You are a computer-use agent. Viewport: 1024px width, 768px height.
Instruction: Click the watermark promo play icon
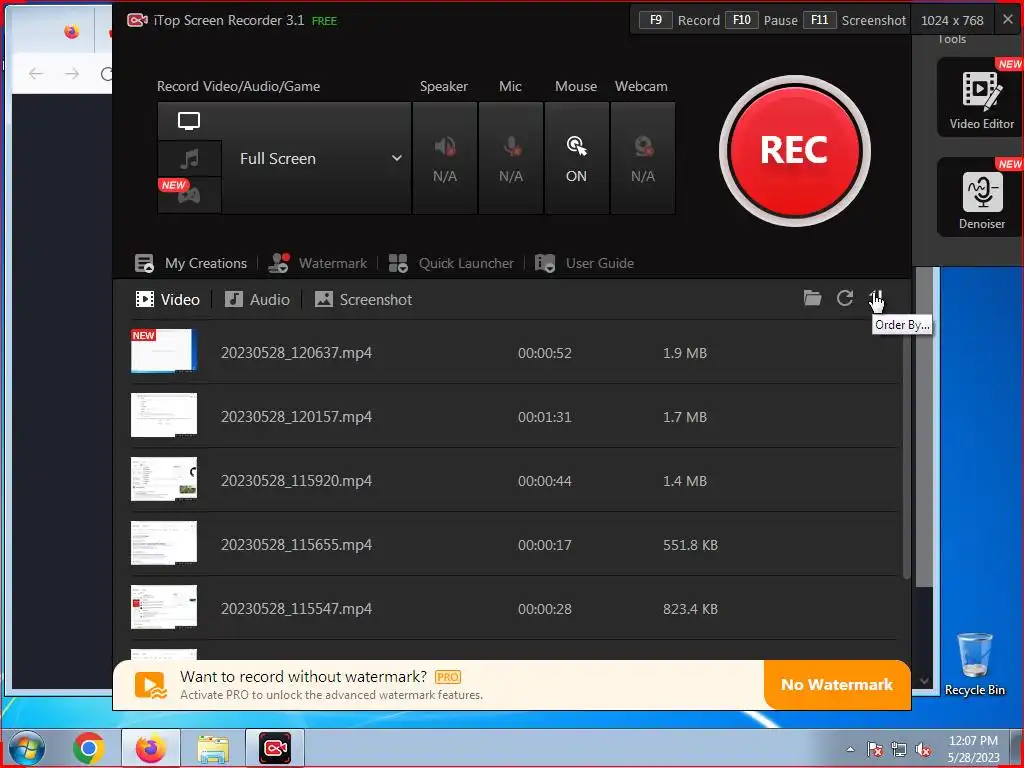click(151, 686)
